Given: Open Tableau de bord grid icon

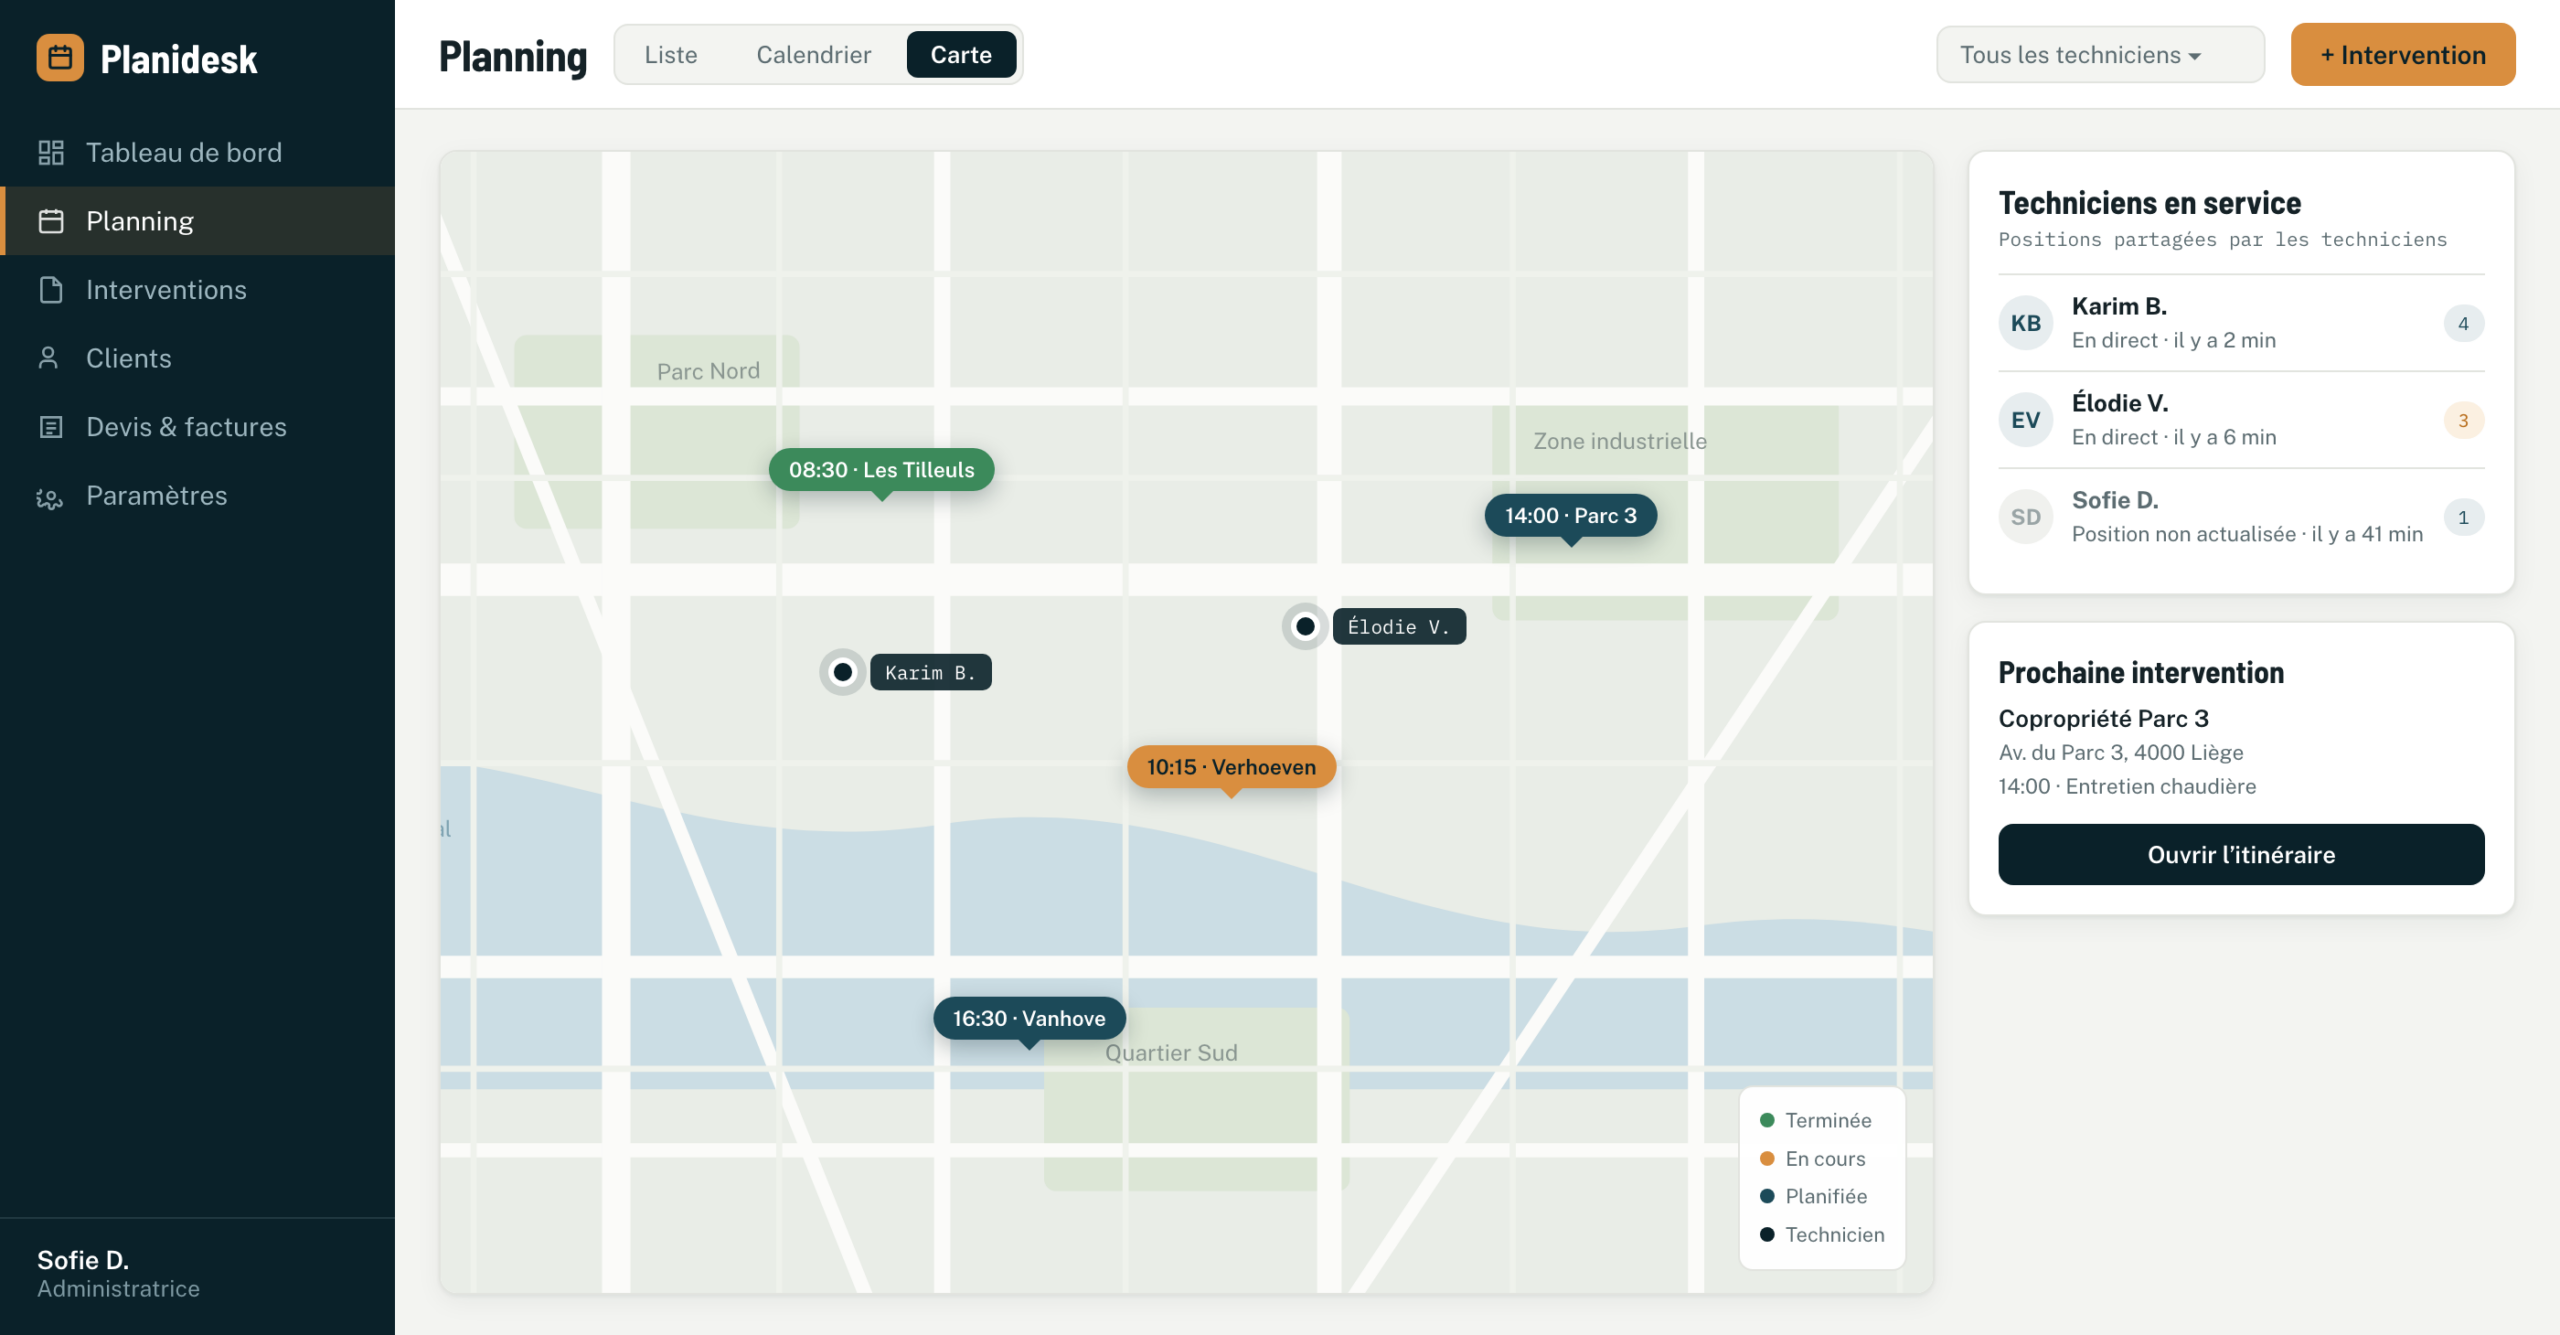Looking at the screenshot, I should [x=51, y=152].
